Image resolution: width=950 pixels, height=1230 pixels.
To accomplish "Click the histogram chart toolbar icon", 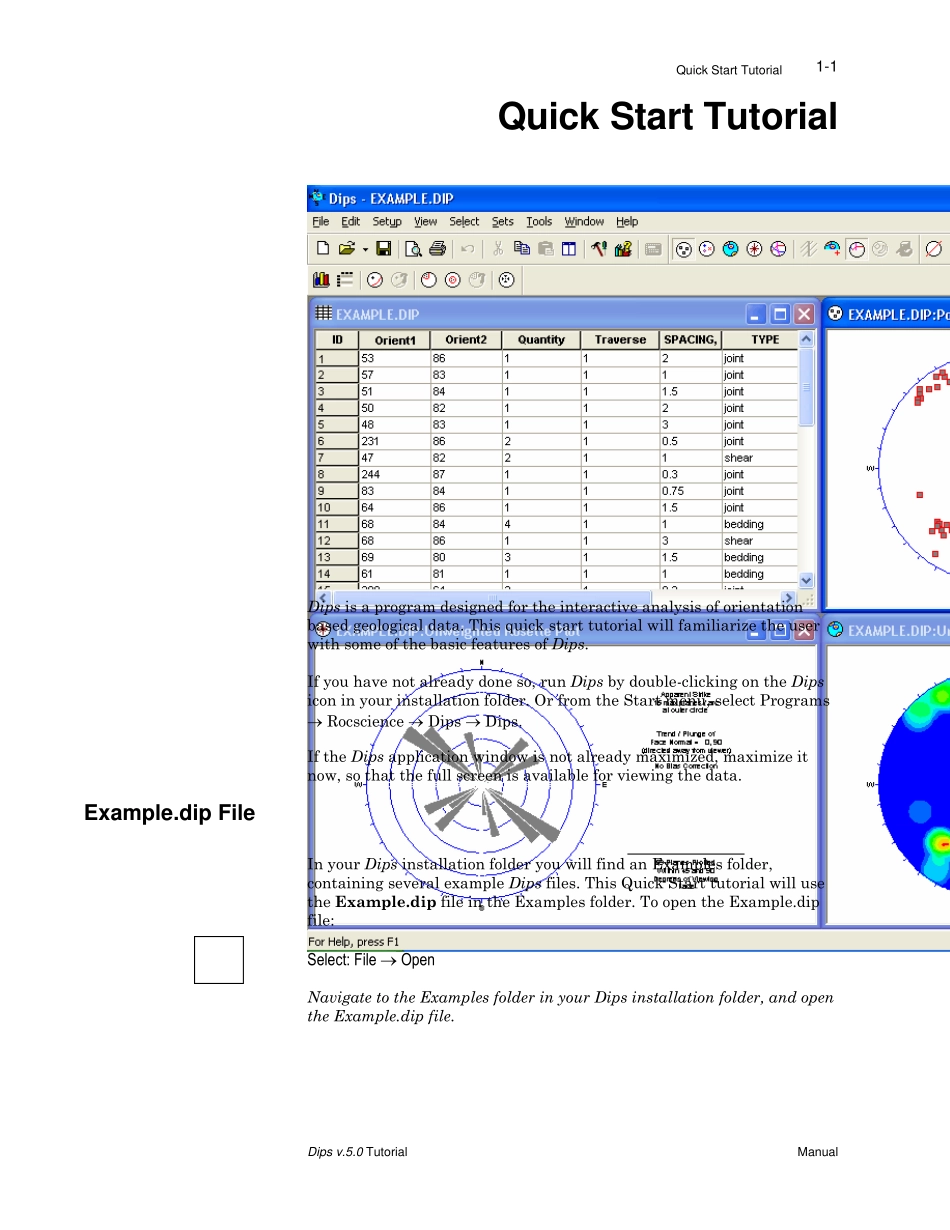I will point(322,281).
